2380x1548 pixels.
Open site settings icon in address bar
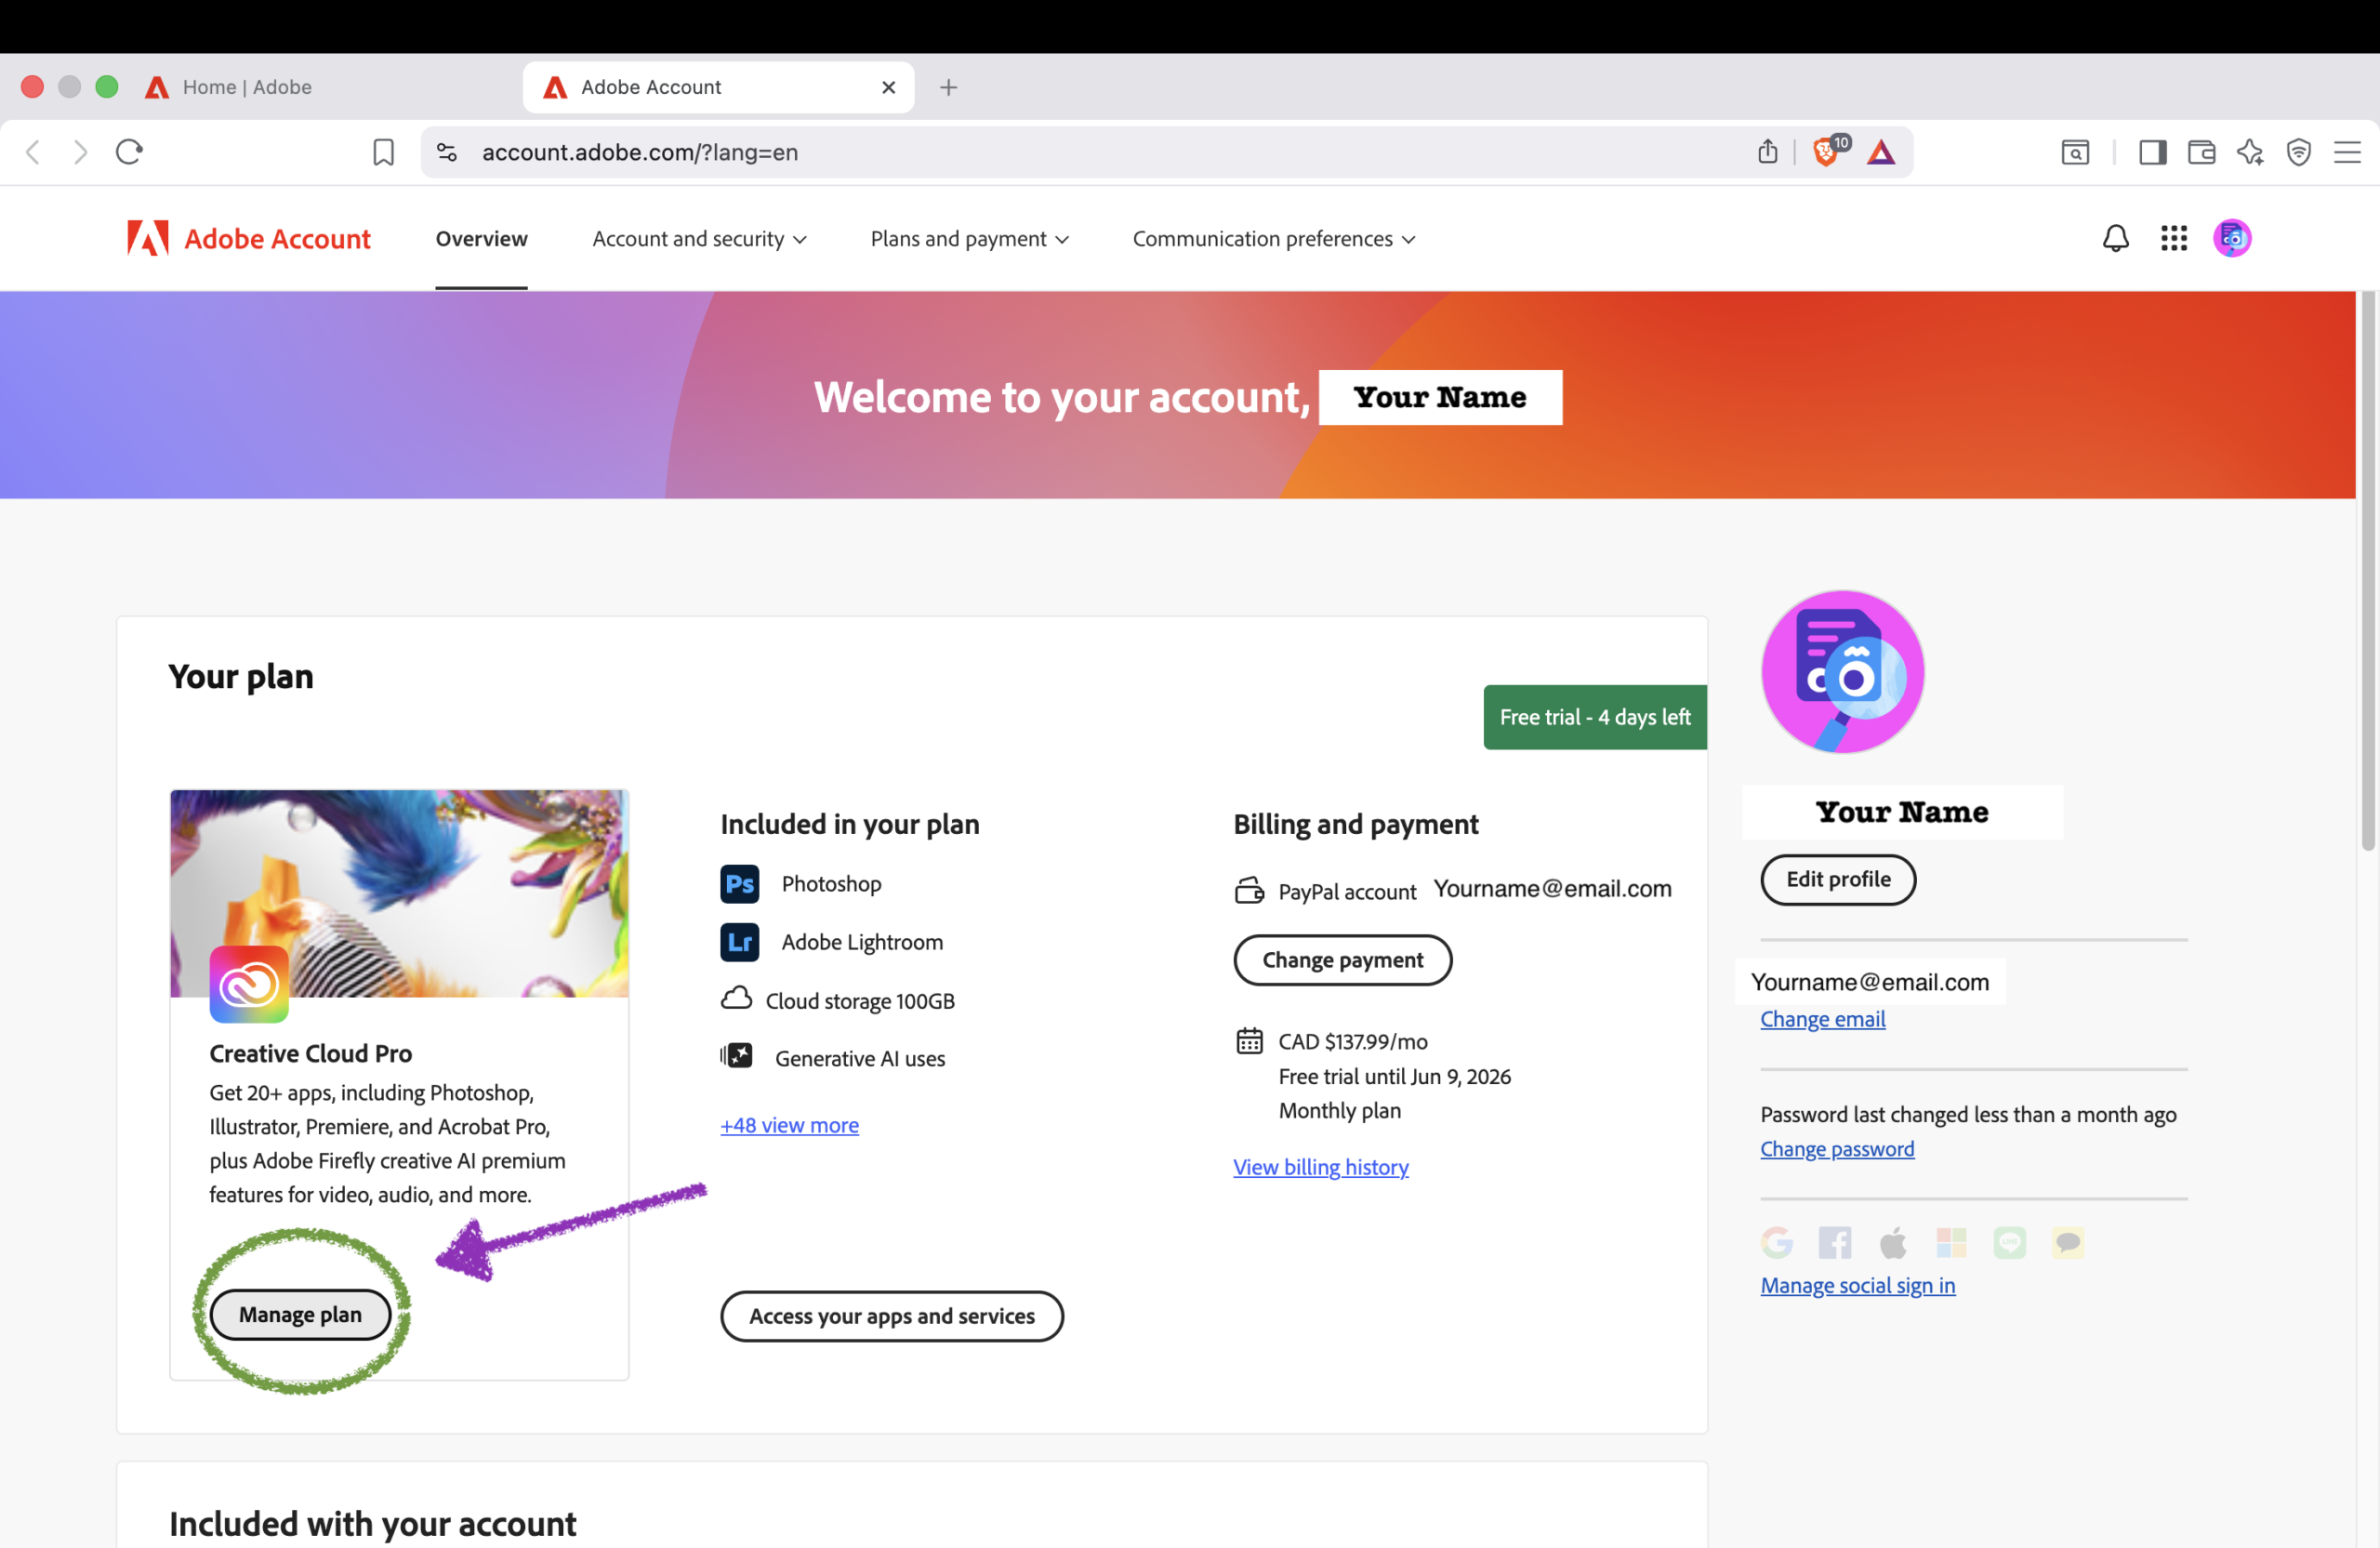tap(447, 152)
